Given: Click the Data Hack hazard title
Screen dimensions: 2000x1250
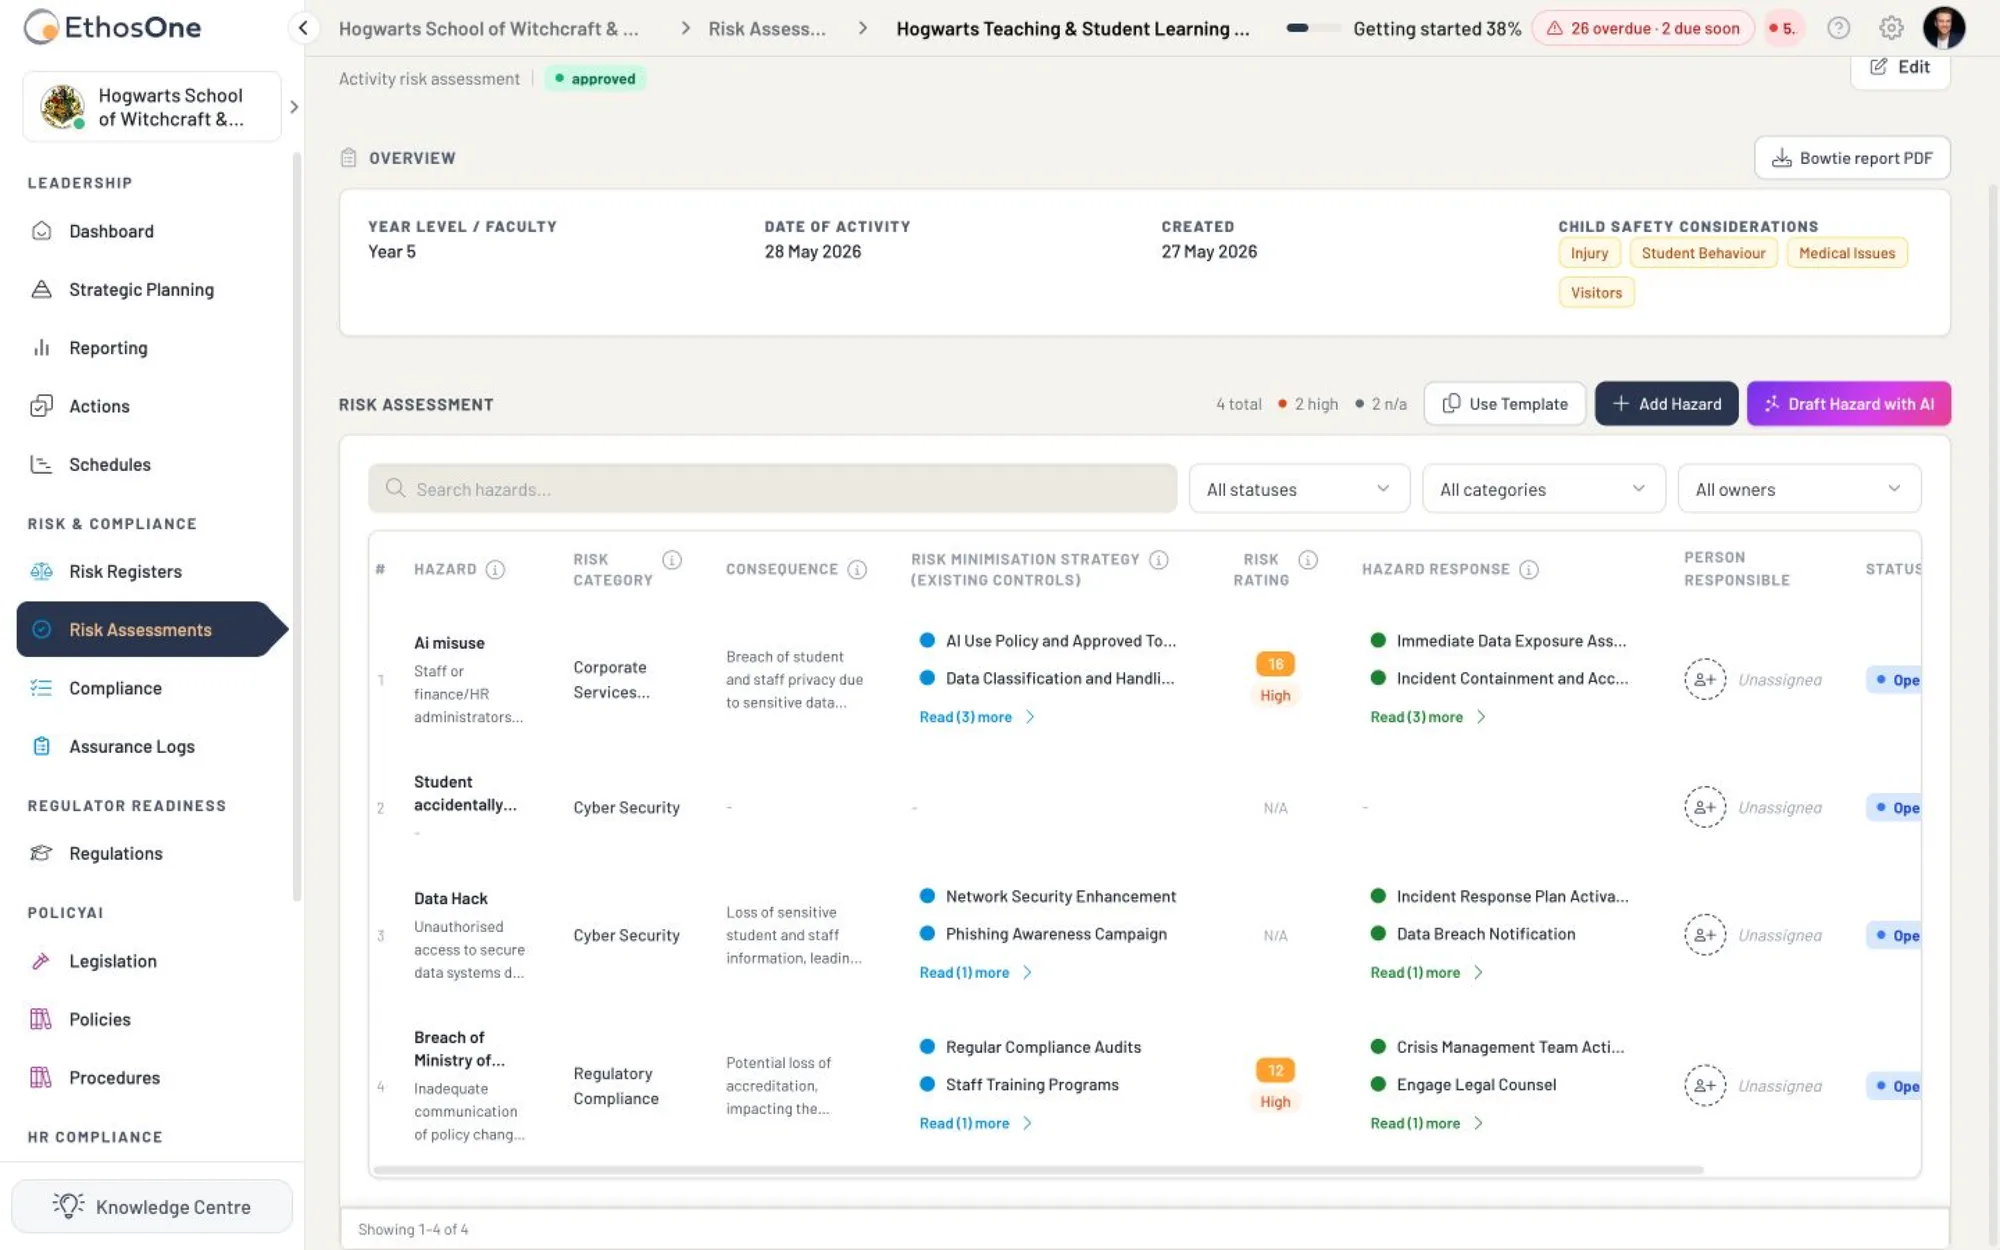Looking at the screenshot, I should (x=451, y=899).
